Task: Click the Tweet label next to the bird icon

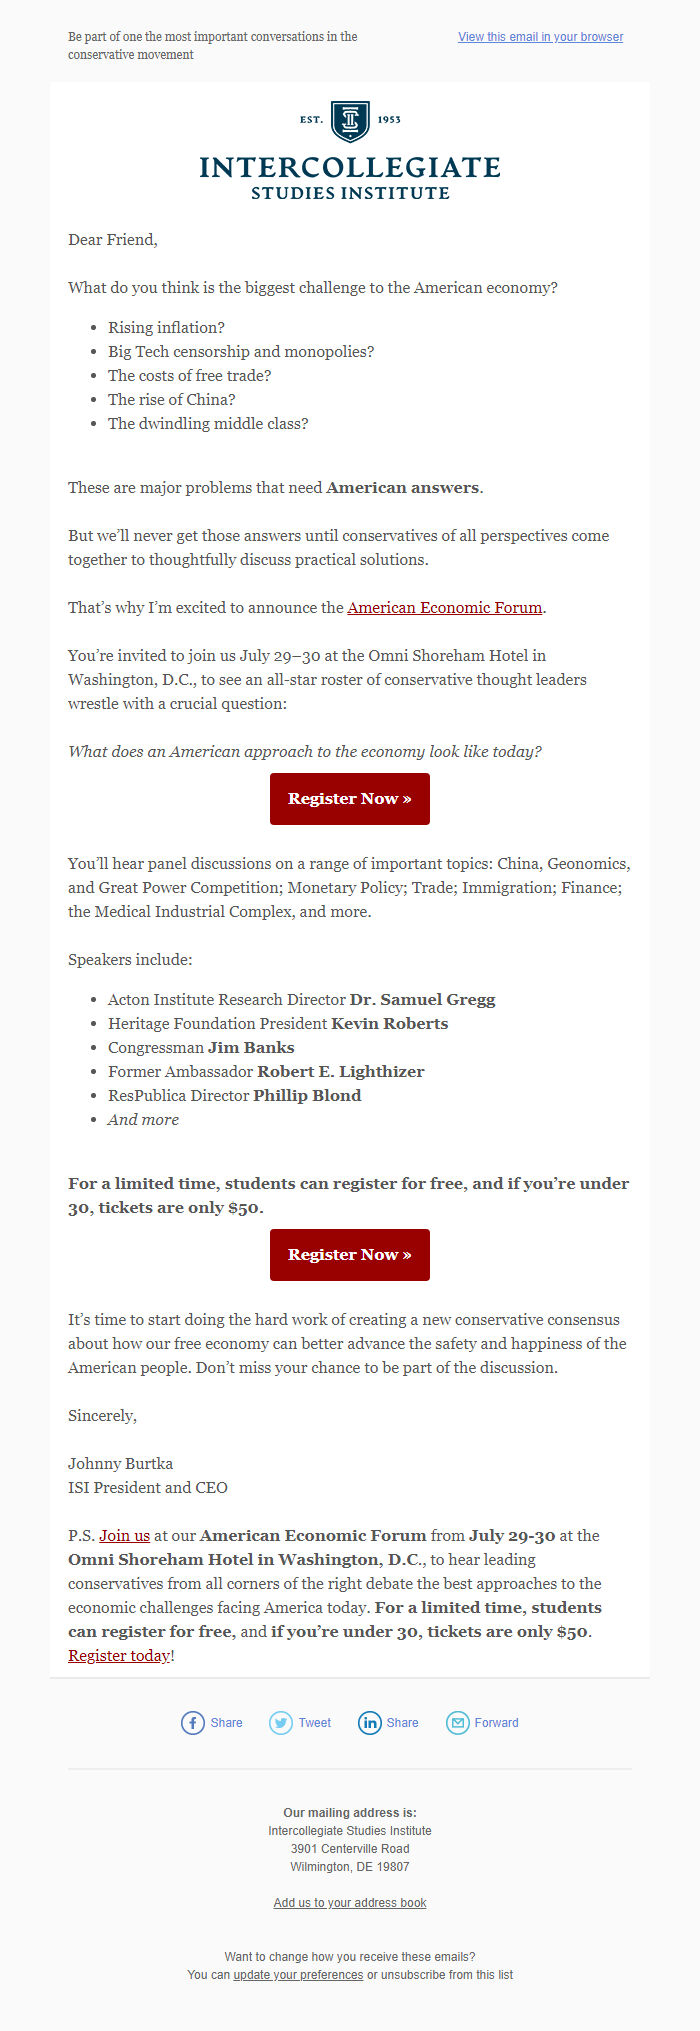Action: coord(314,1723)
